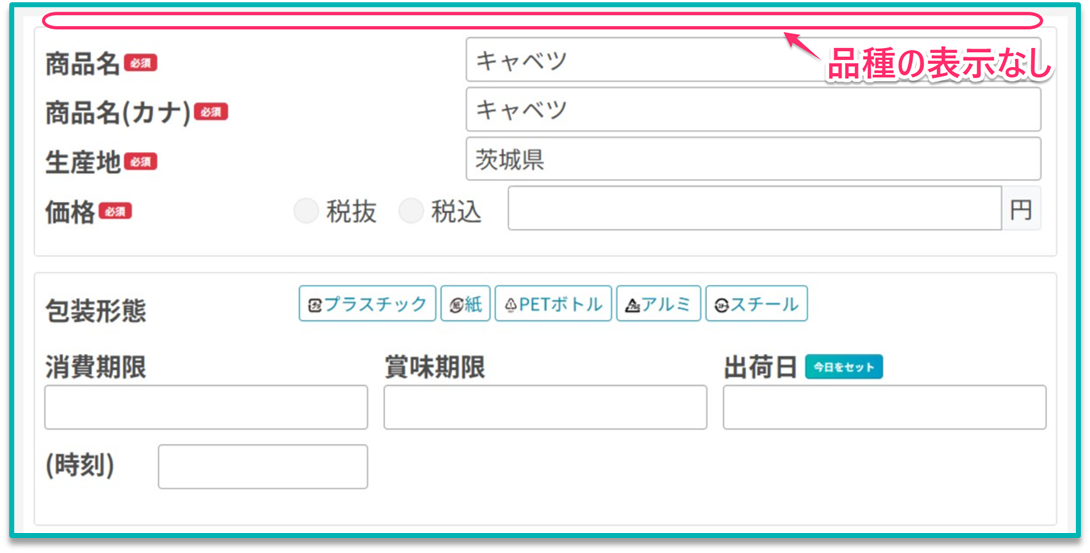The width and height of the screenshot is (1090, 553).
Task: Open the 消費期限 date field
Action: pos(206,407)
